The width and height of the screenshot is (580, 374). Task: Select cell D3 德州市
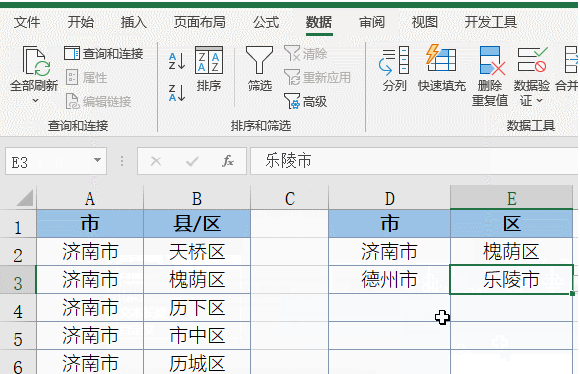pyautogui.click(x=390, y=280)
